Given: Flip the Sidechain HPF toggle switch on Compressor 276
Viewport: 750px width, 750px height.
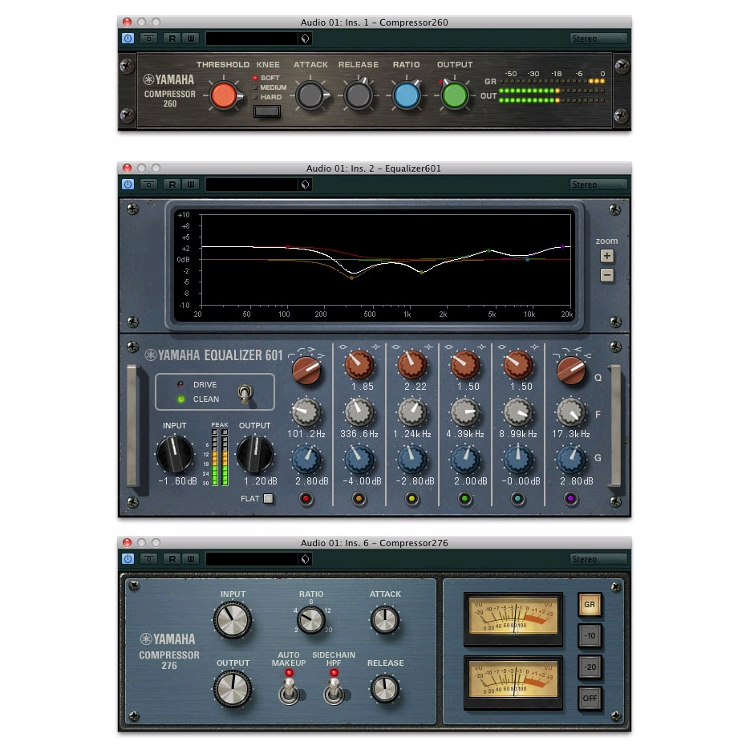Looking at the screenshot, I should [334, 692].
